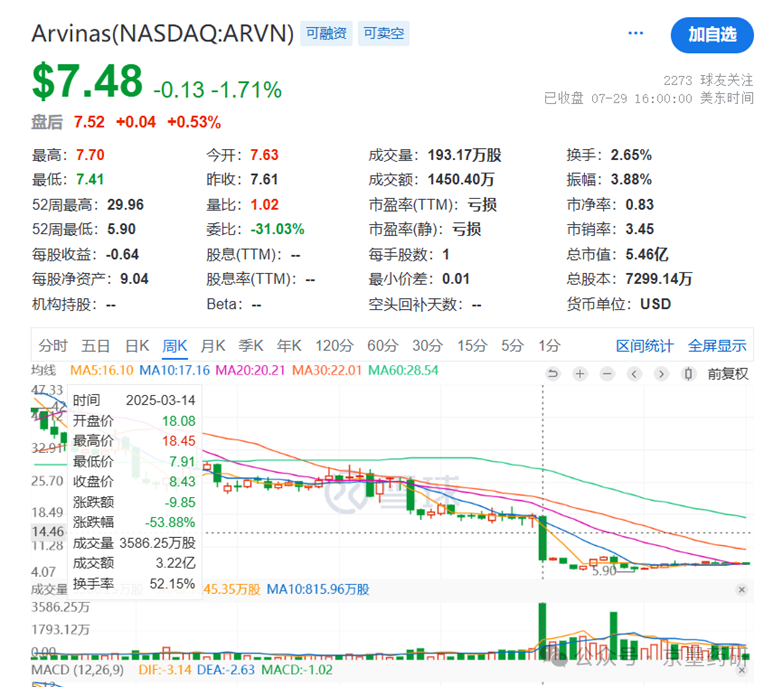
Task: Click the tallest green volume bar
Action: click(x=542, y=631)
